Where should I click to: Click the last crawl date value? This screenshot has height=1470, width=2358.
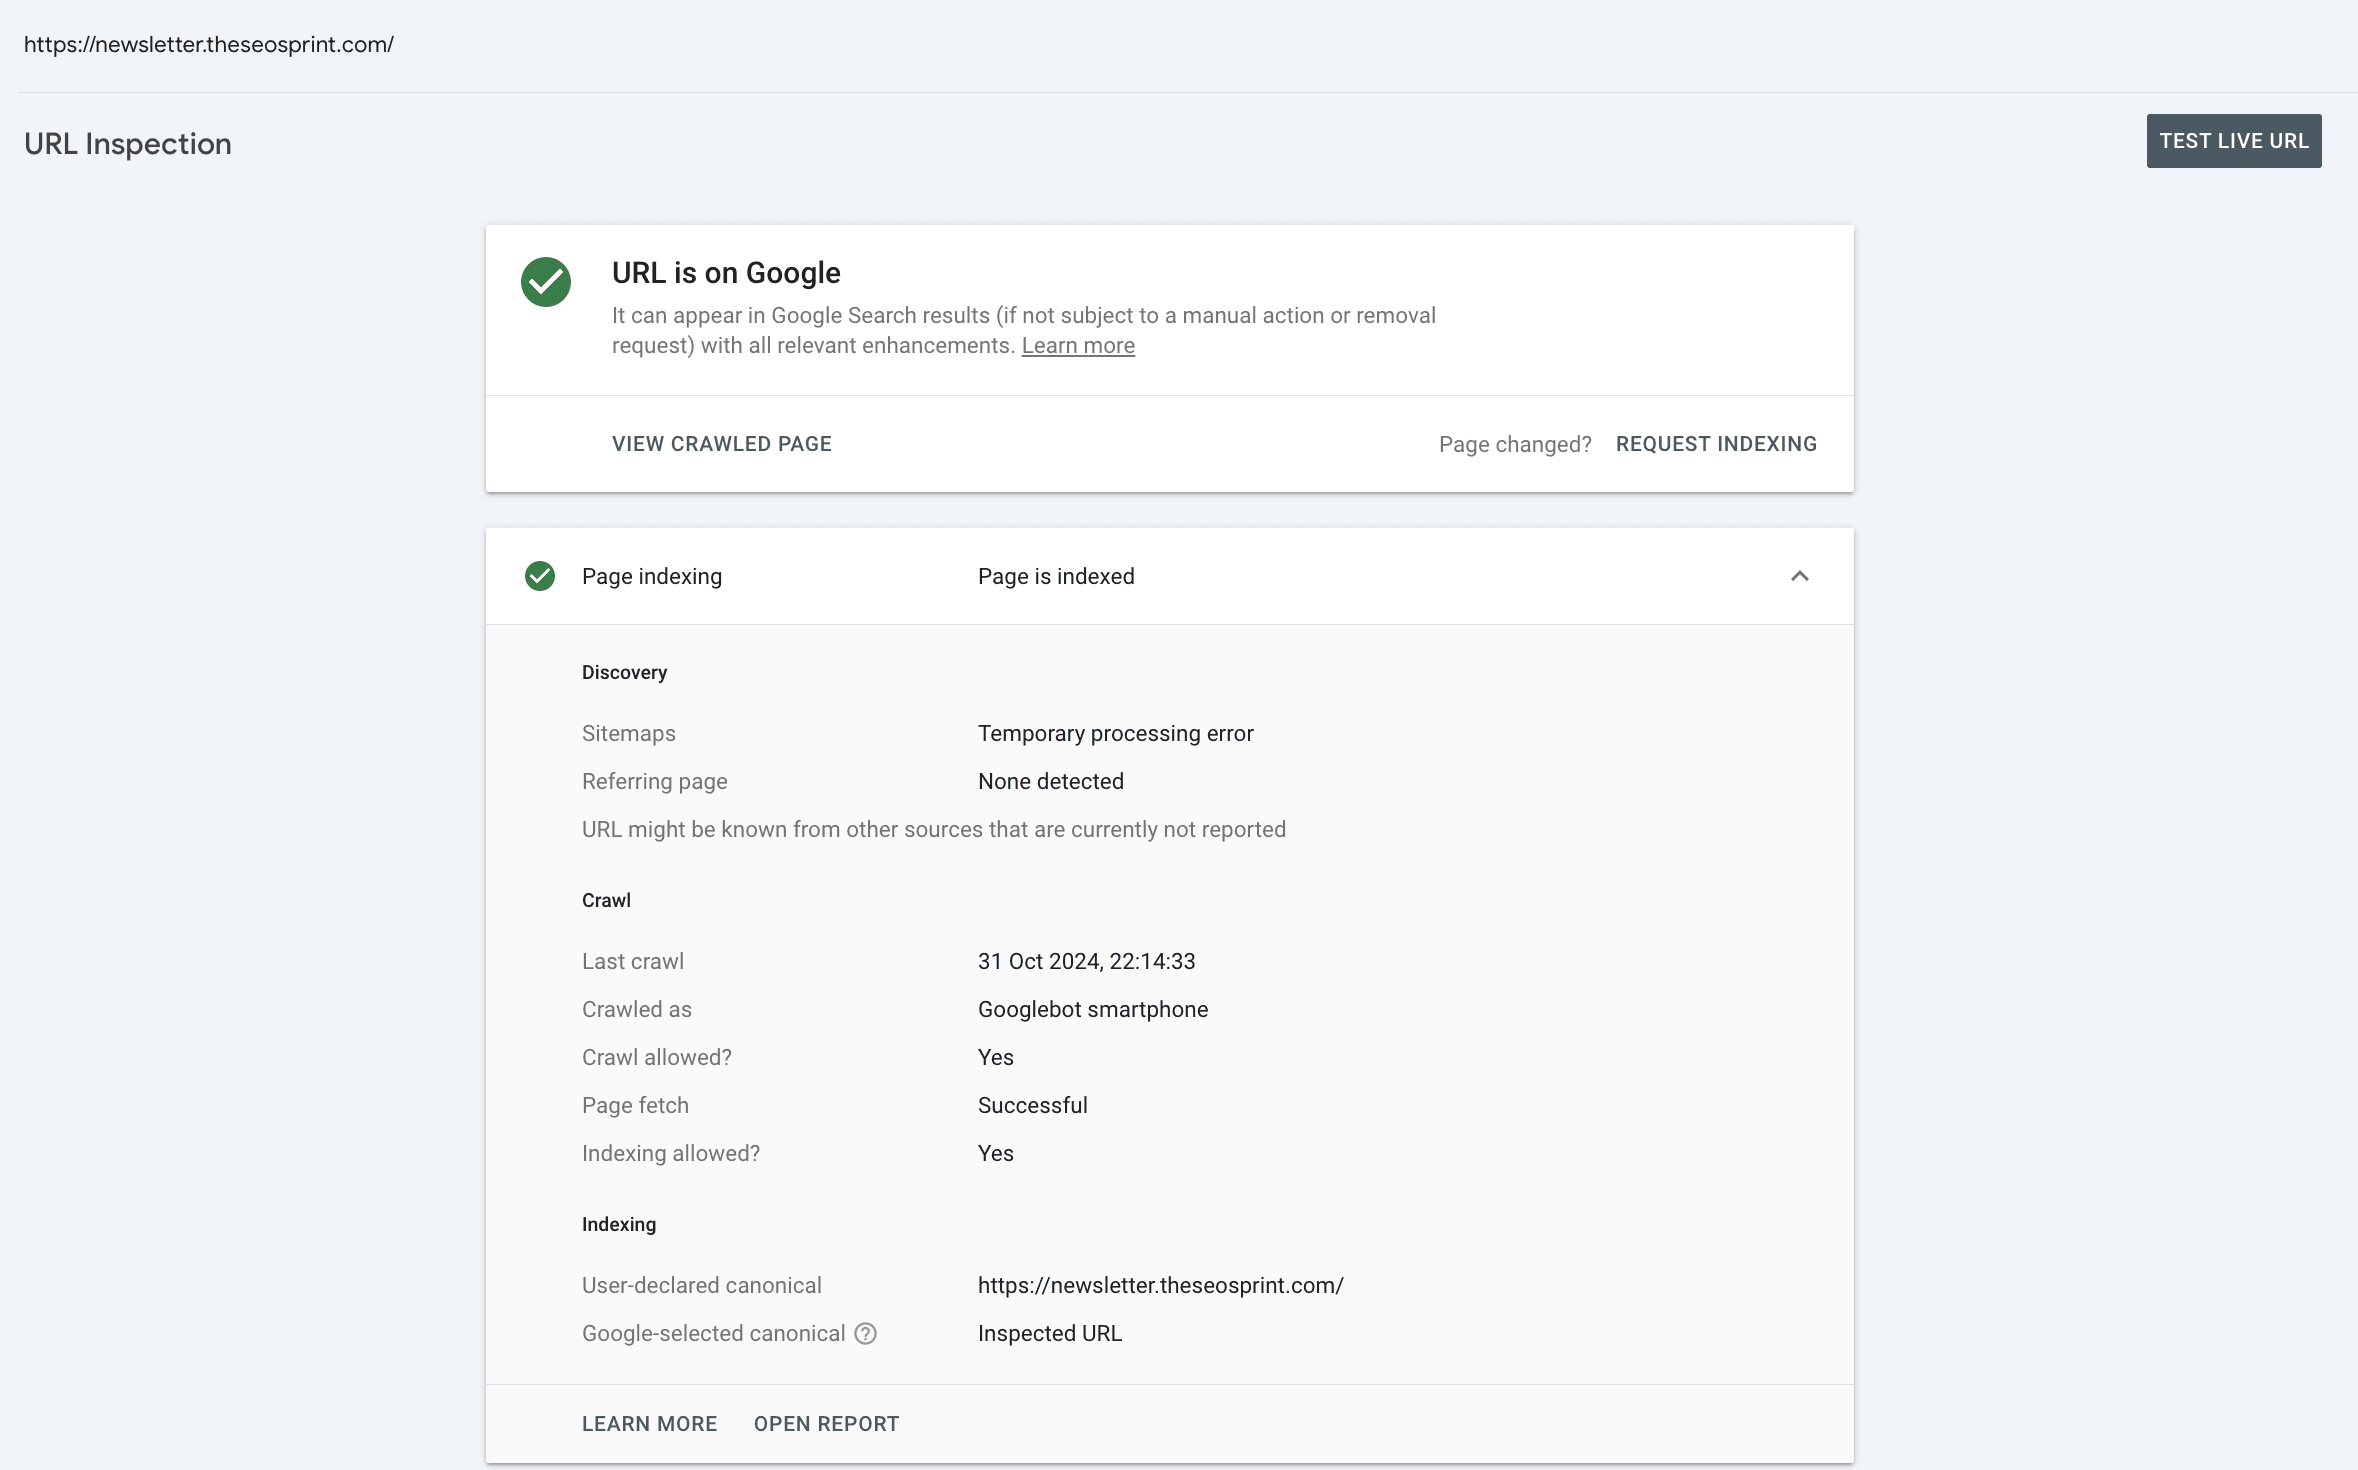(1086, 962)
